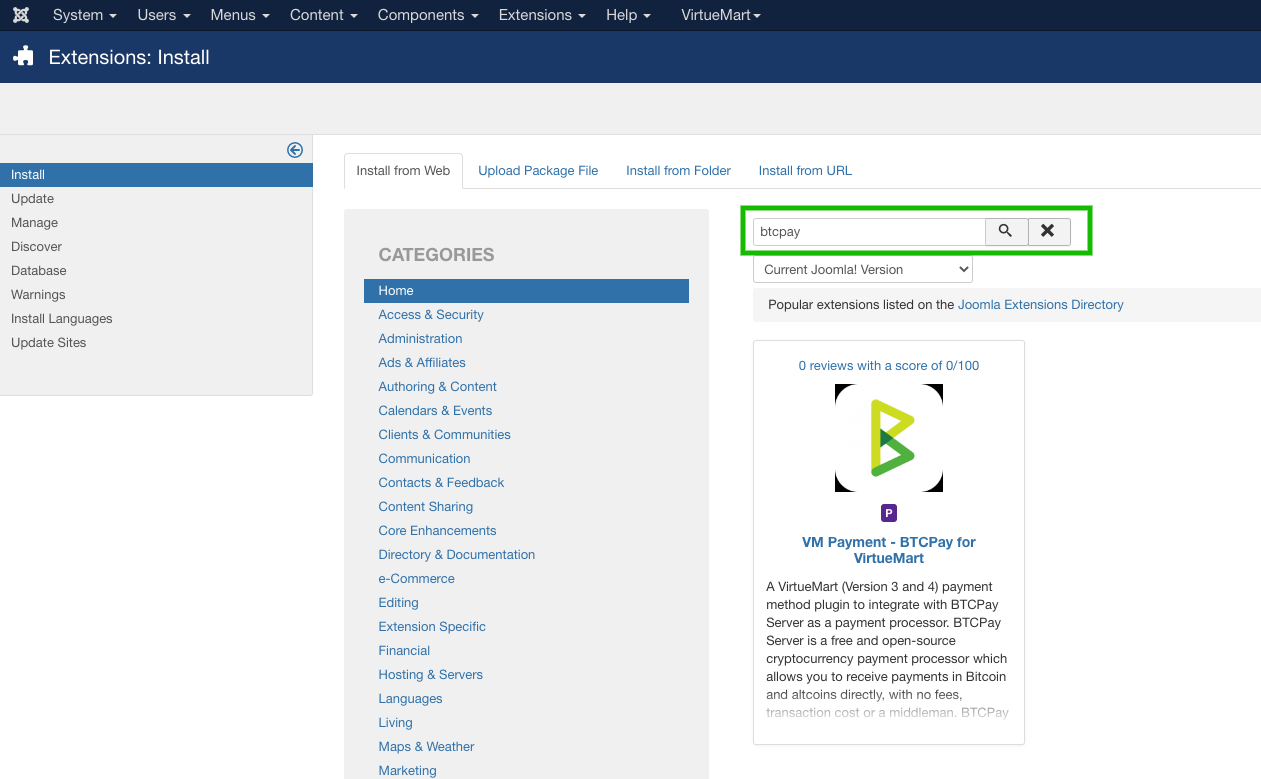This screenshot has height=779, width=1261.
Task: Clear search with the X button
Action: tap(1048, 231)
